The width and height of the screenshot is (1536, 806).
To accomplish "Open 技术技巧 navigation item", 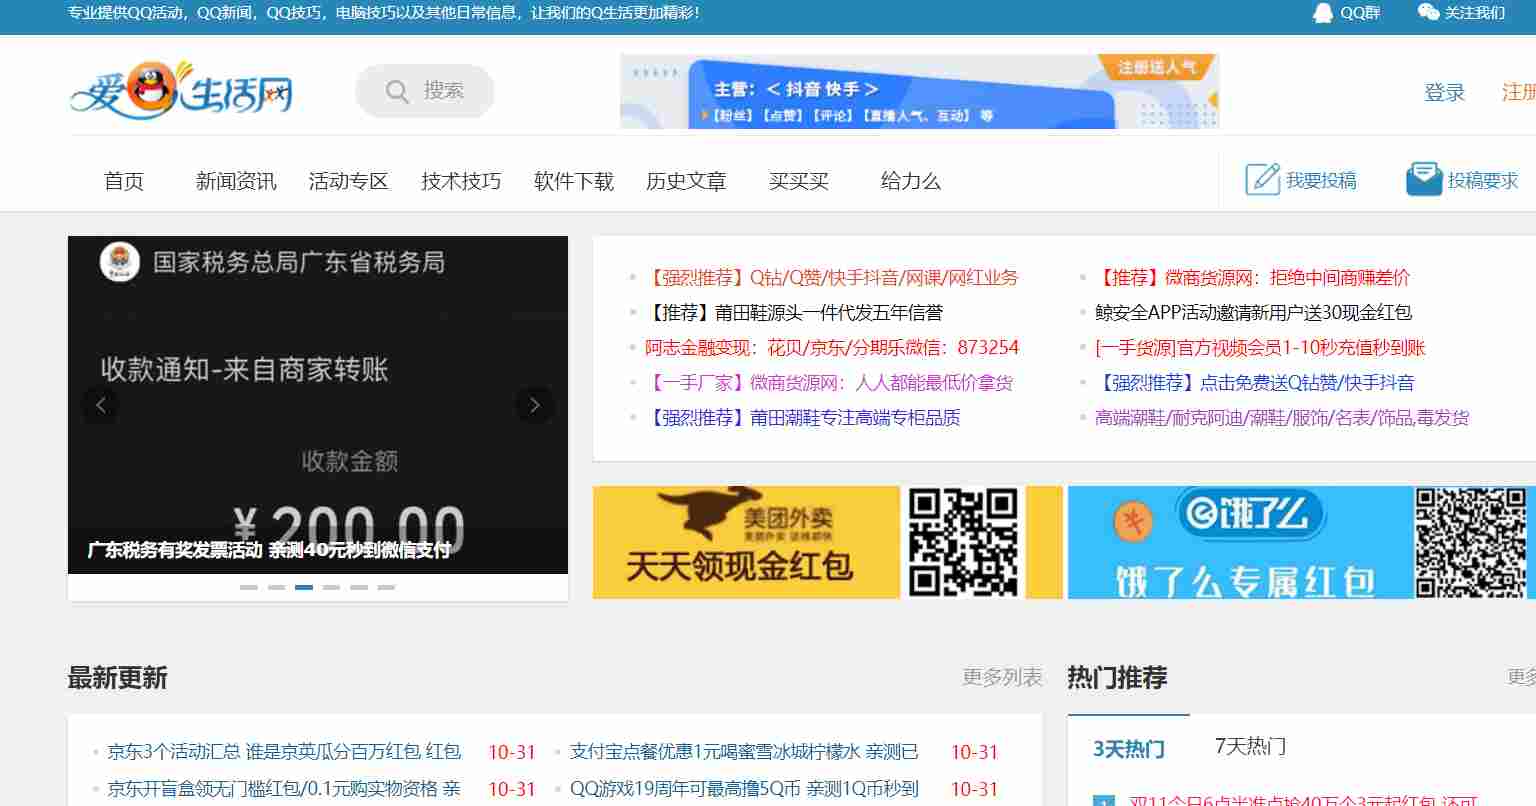I will pyautogui.click(x=461, y=181).
